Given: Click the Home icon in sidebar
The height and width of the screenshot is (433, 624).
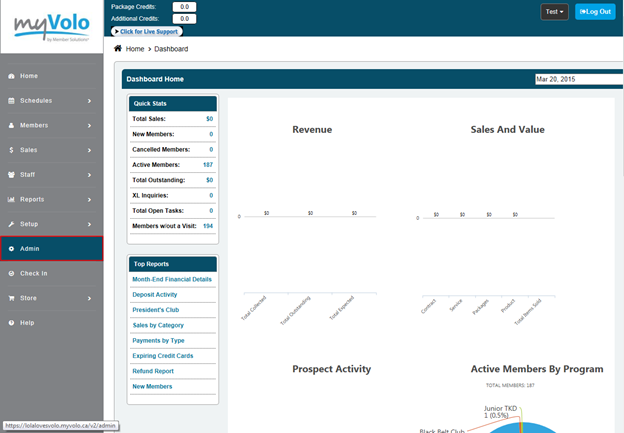Looking at the screenshot, I should point(11,76).
